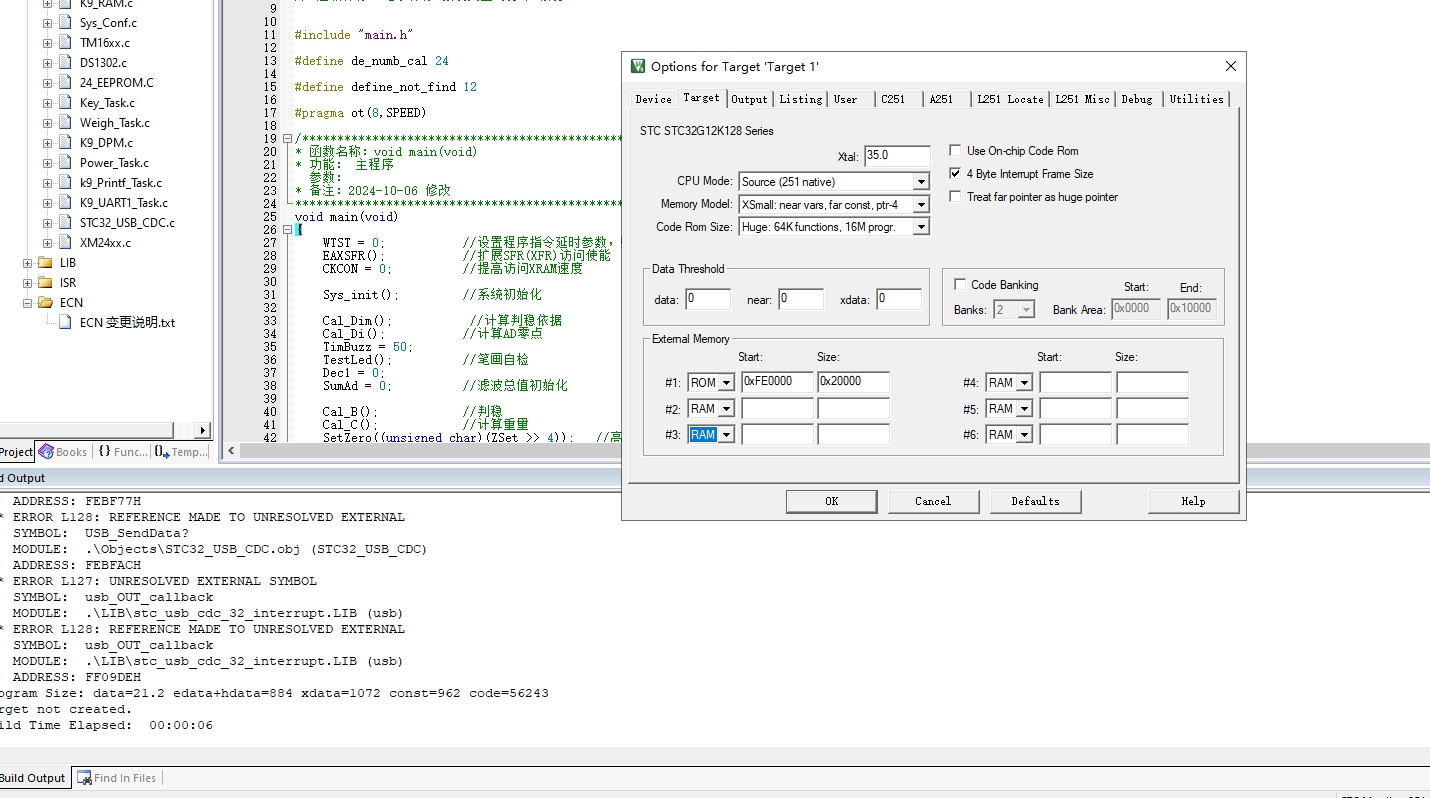This screenshot has height=798, width=1430.
Task: Click the #1 Size field 0x20000
Action: (x=853, y=382)
